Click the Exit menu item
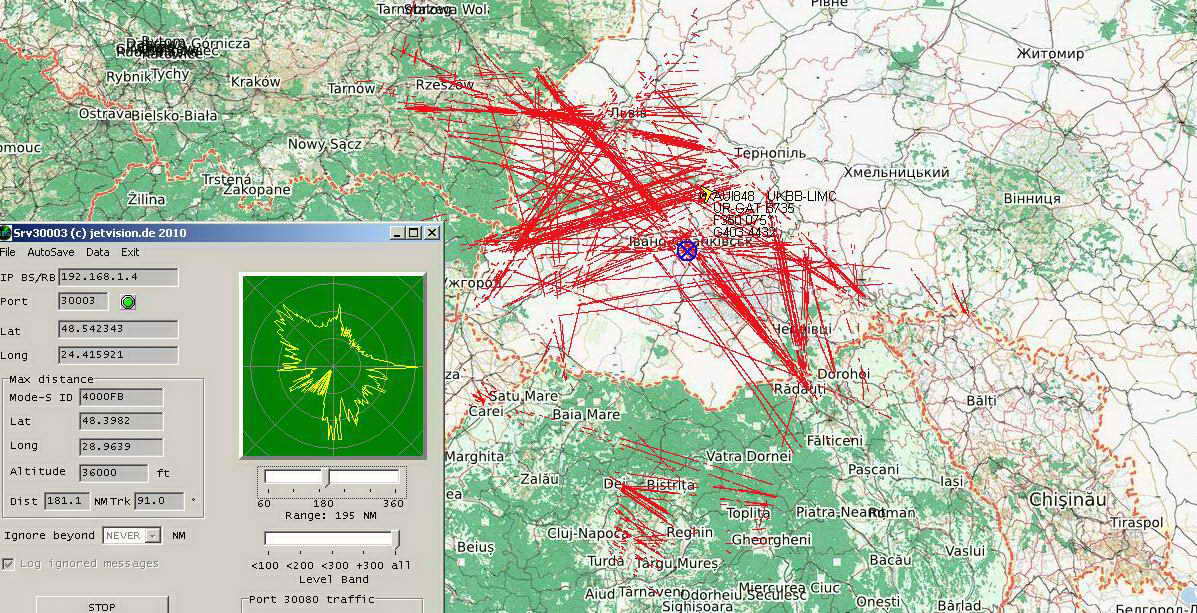This screenshot has width=1197, height=613. pos(130,253)
